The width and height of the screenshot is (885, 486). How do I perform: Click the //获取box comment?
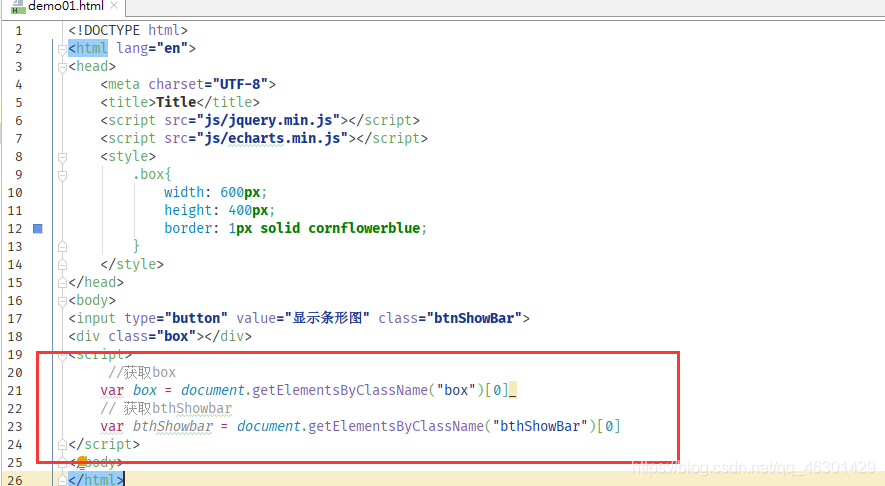(142, 373)
